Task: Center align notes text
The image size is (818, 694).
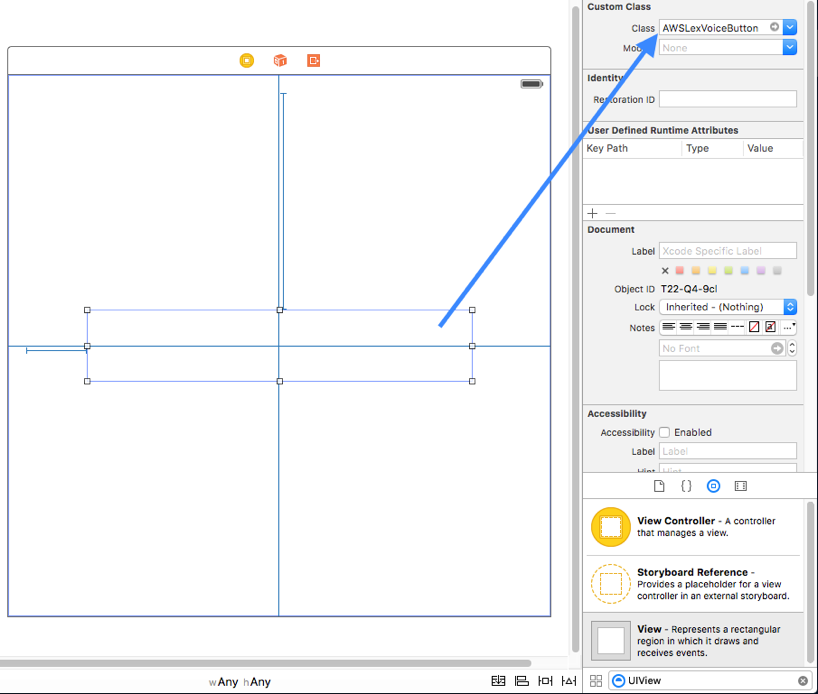Action: coord(686,327)
